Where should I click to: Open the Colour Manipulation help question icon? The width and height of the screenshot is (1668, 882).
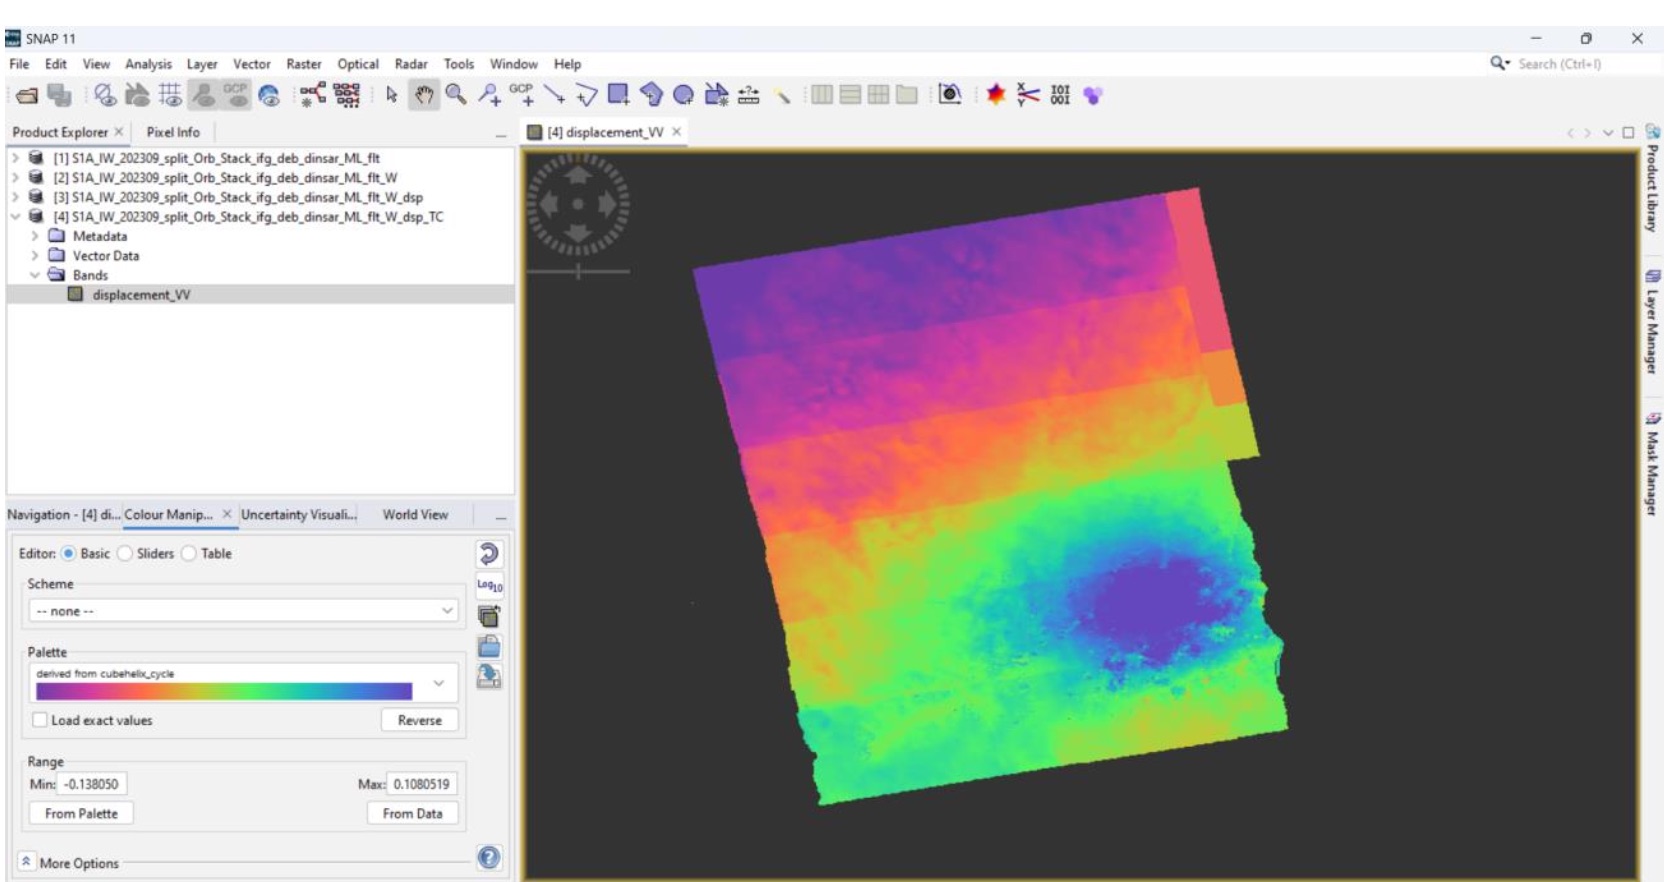point(489,857)
